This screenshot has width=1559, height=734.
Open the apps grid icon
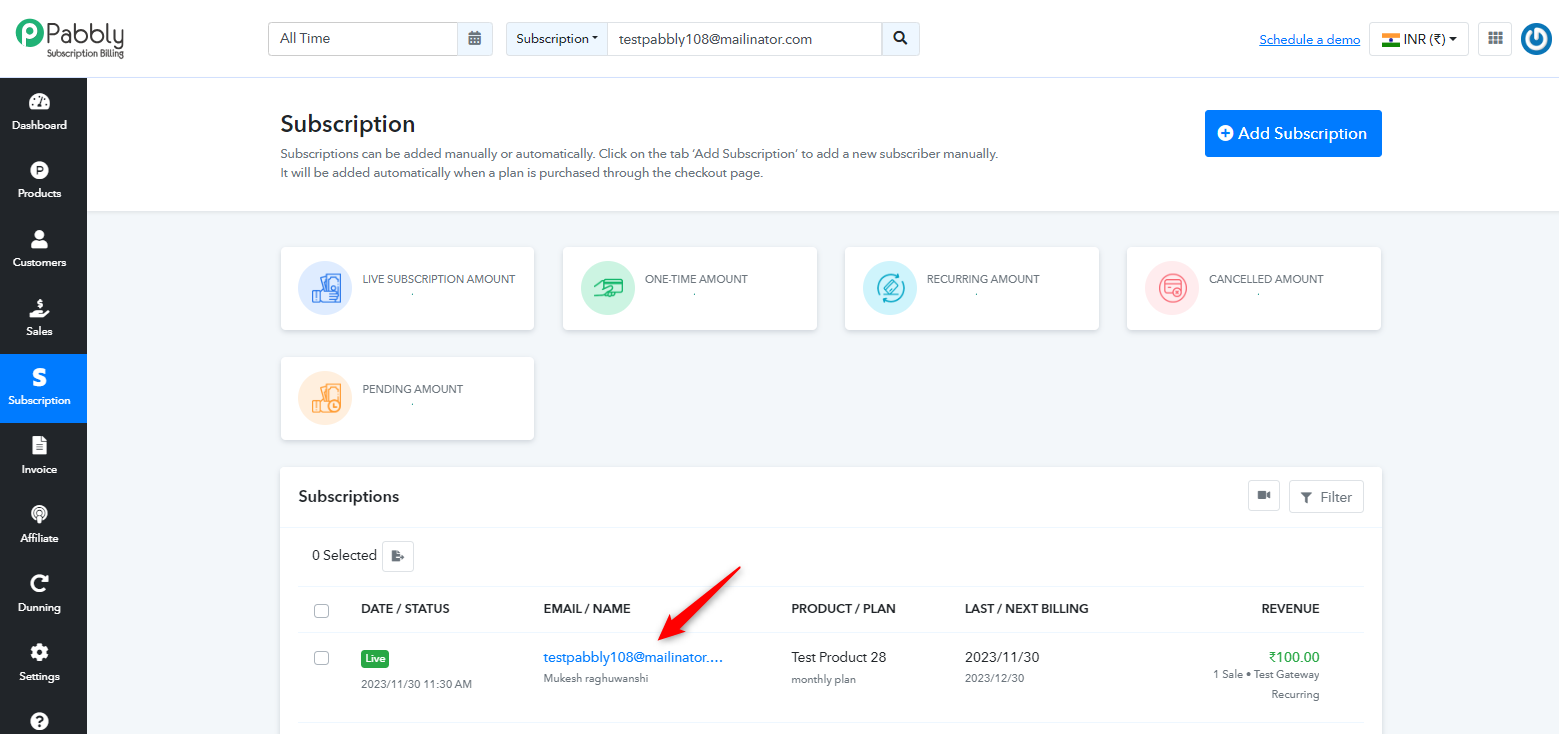pos(1495,39)
